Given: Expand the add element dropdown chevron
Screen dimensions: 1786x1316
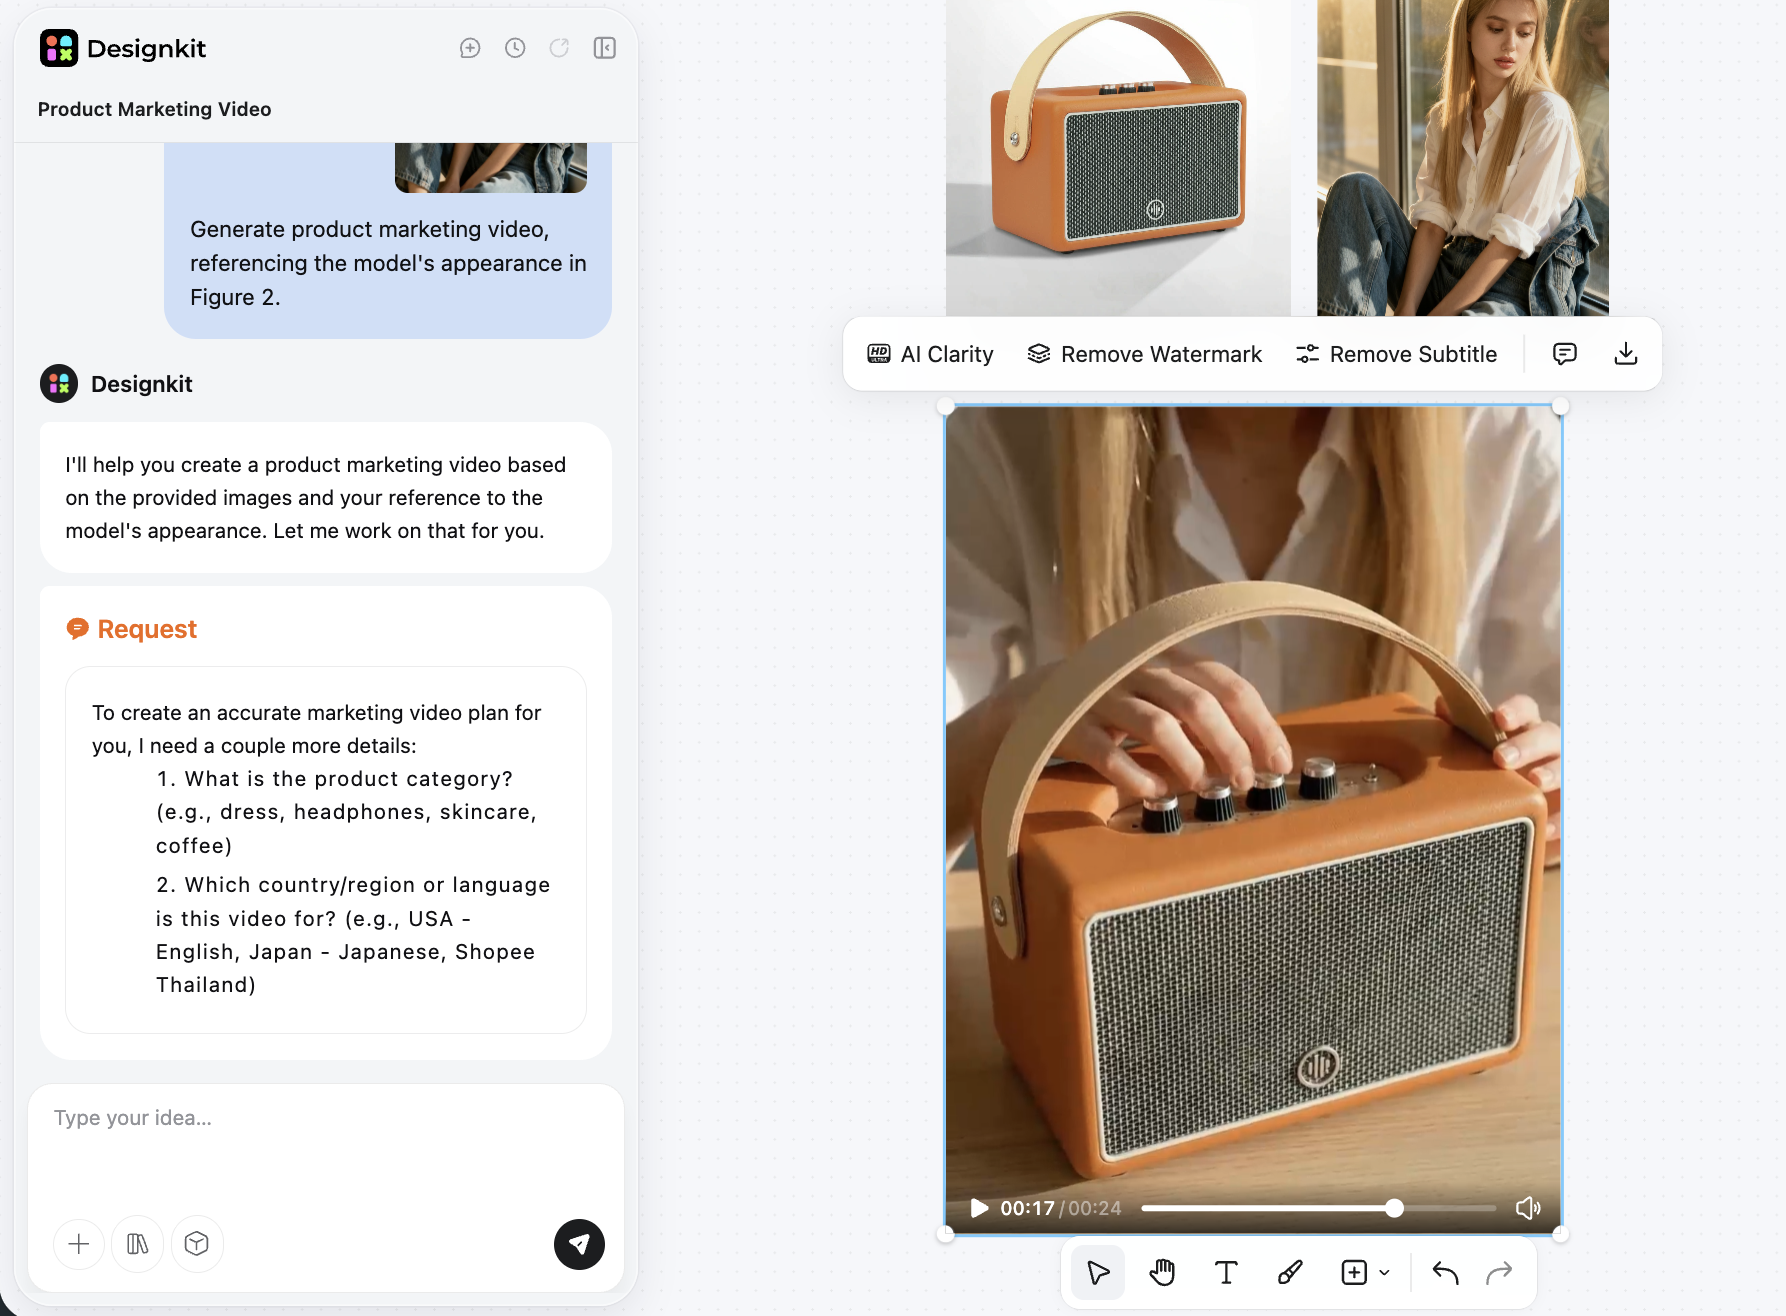Looking at the screenshot, I should [1384, 1273].
